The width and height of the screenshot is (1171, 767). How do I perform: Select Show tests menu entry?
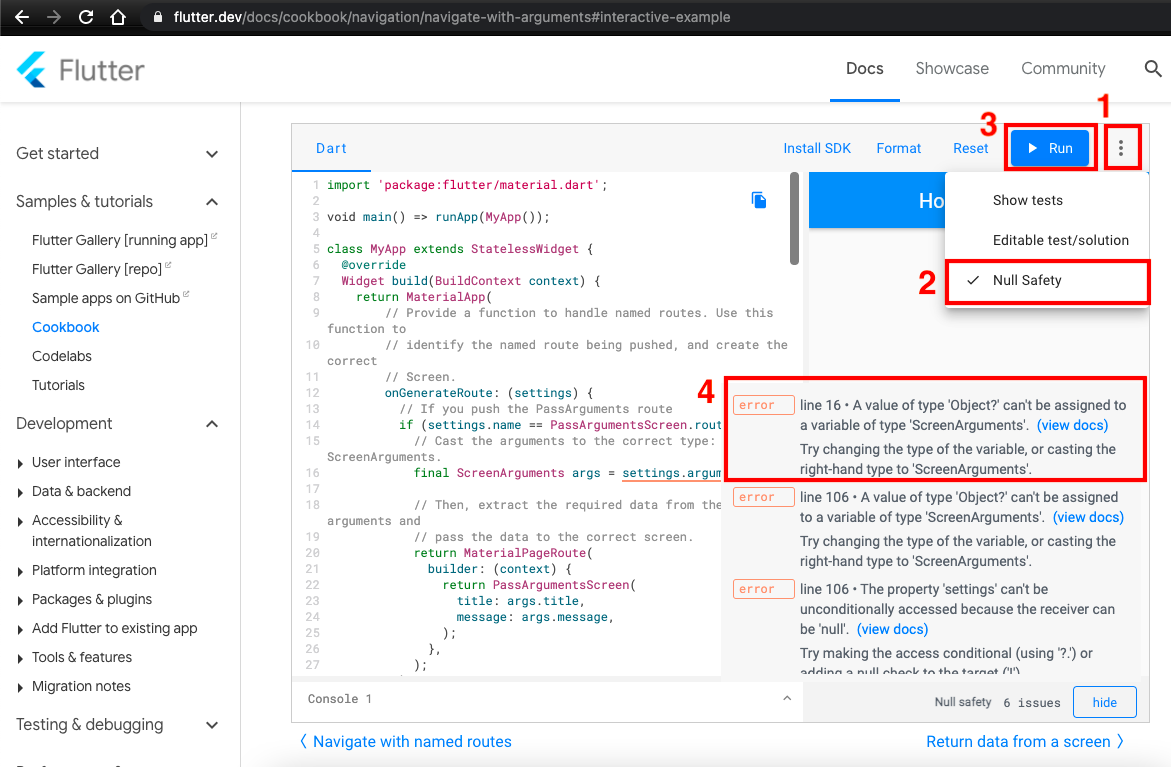point(1028,200)
